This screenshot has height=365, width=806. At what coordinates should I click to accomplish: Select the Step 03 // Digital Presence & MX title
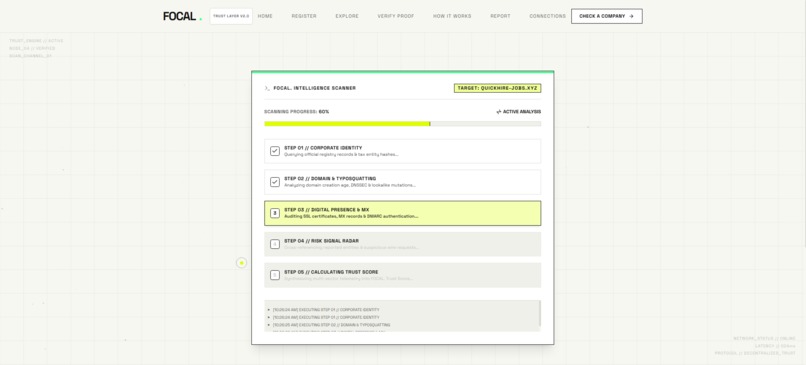point(326,210)
